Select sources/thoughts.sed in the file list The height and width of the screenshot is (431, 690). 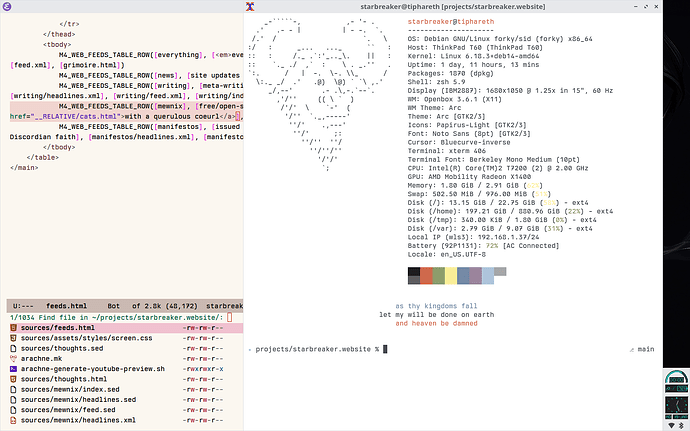pos(63,349)
